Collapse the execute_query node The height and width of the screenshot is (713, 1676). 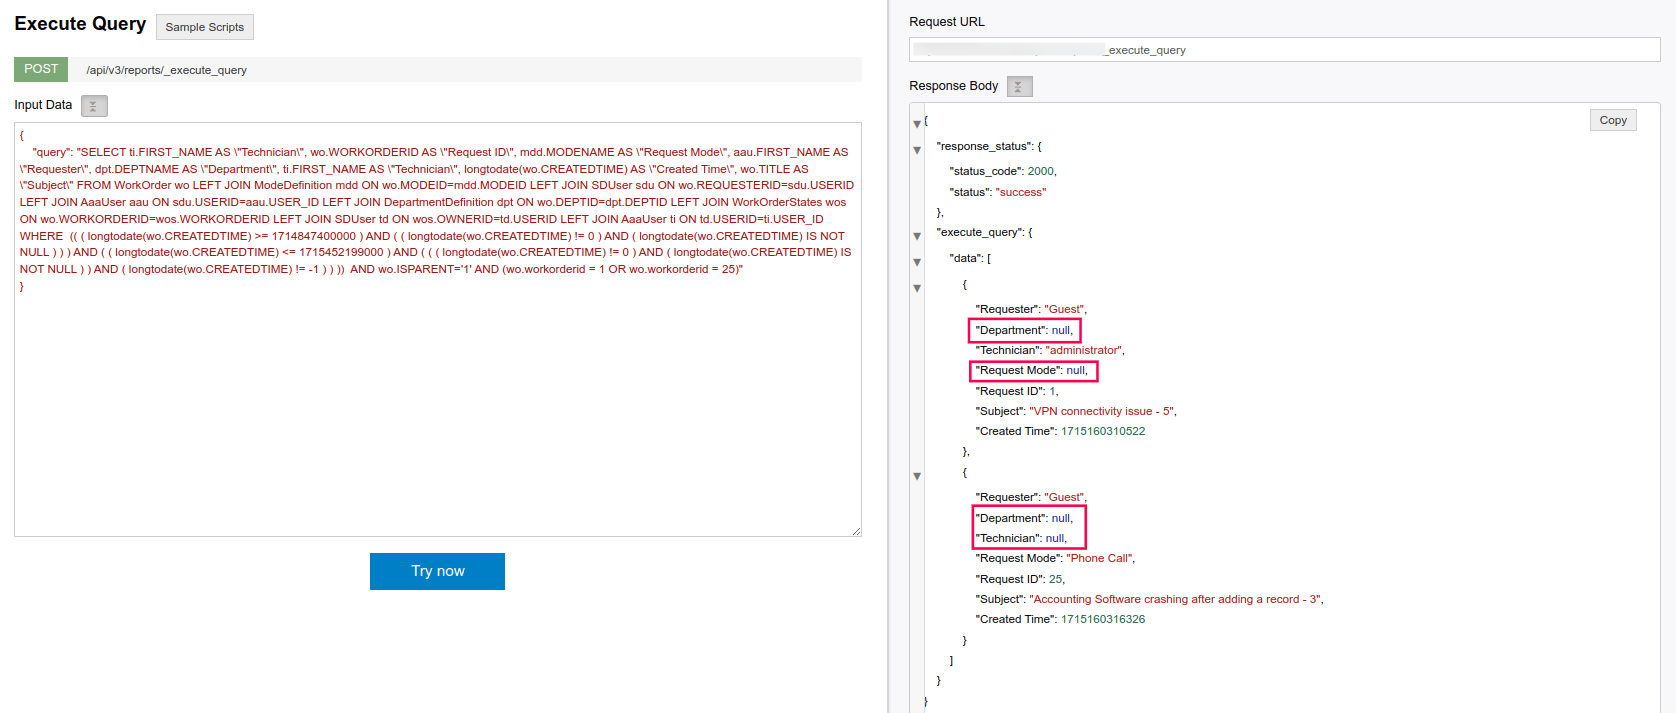[917, 236]
